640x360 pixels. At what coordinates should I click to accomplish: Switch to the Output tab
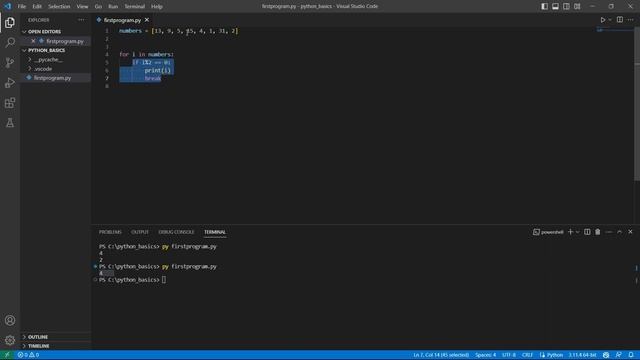140,232
